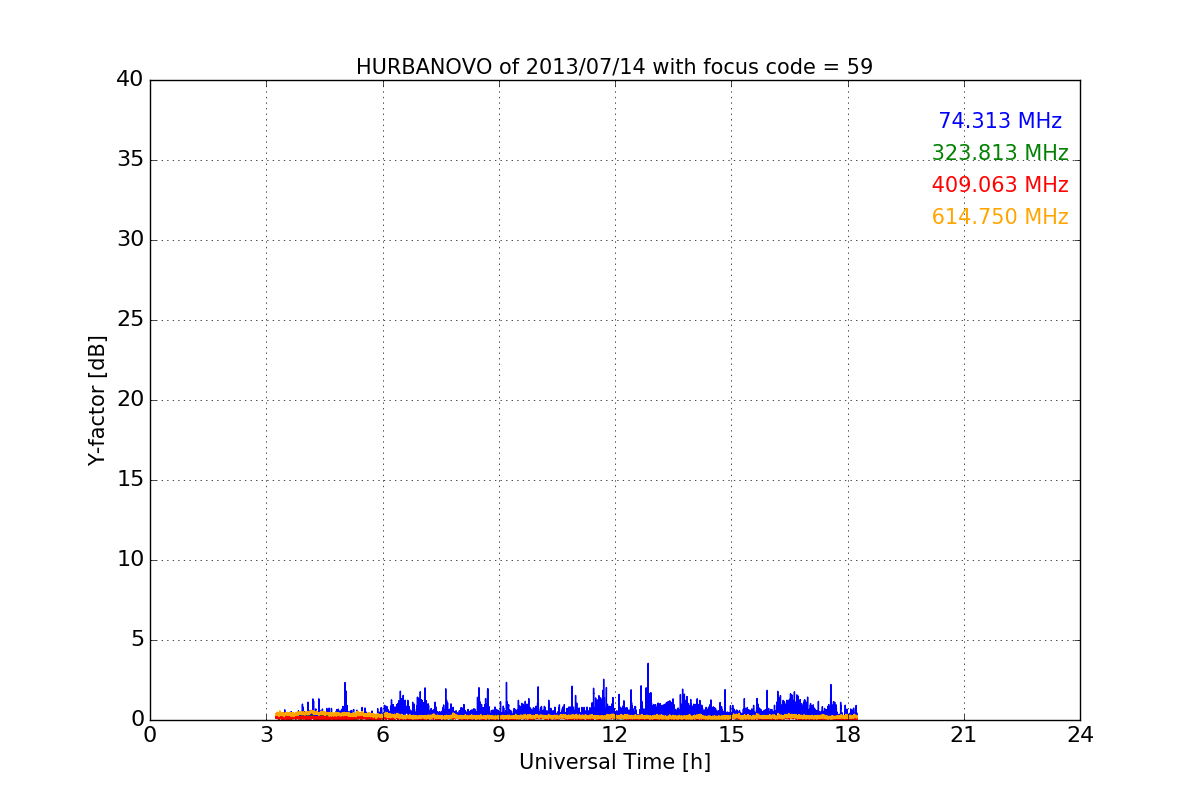Image resolution: width=1200 pixels, height=800 pixels.
Task: Click x-axis tick label 21
Action: point(964,735)
